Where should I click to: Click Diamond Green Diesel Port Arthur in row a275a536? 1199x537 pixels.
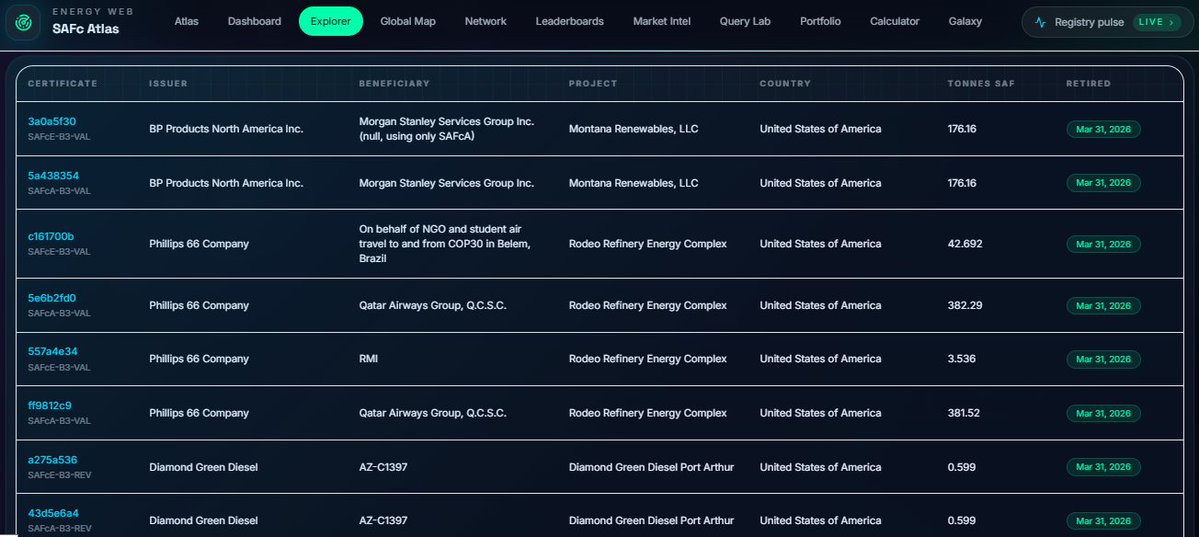tap(651, 467)
